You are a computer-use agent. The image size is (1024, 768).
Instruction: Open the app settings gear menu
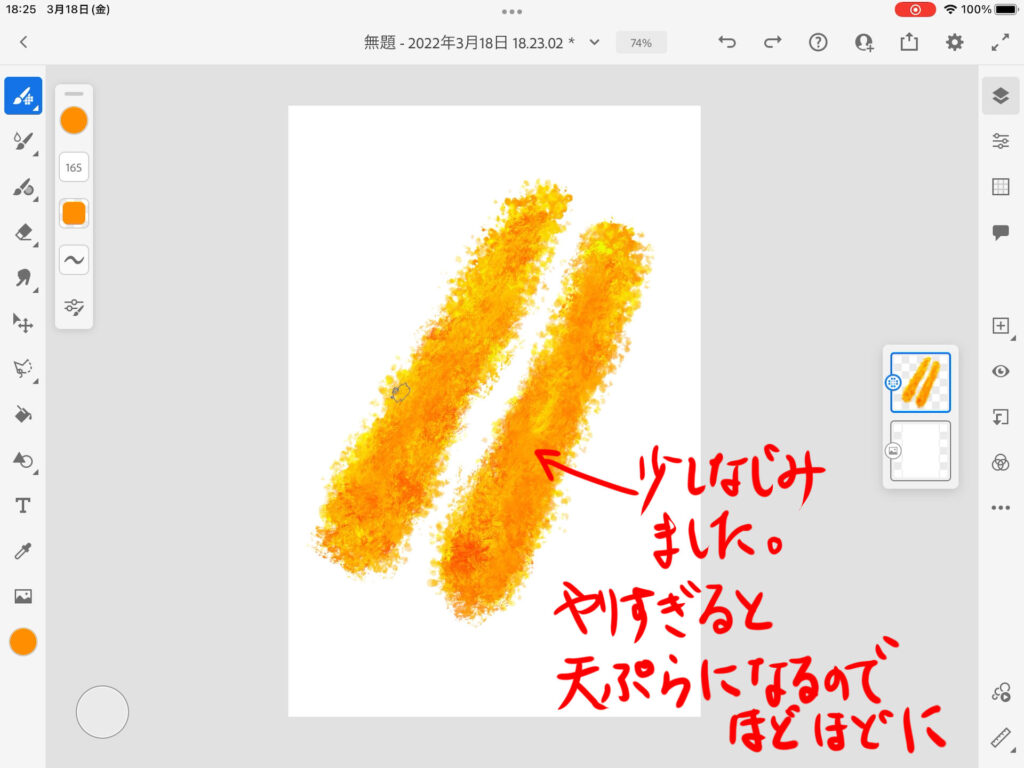(955, 42)
